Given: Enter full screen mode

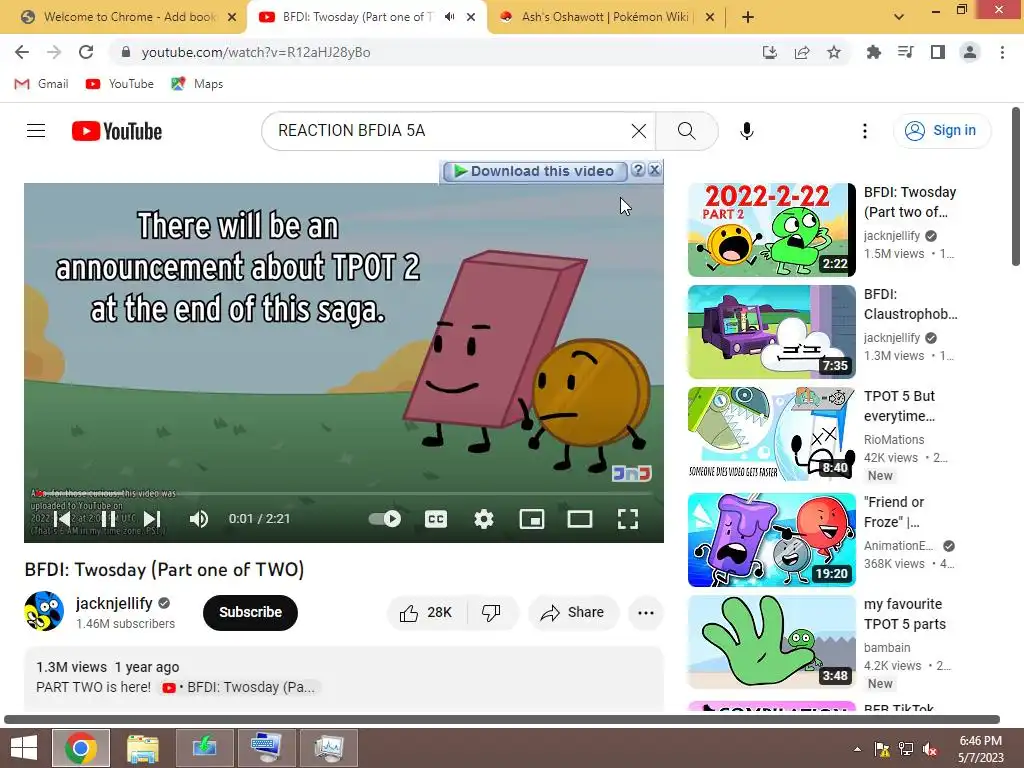Looking at the screenshot, I should [628, 519].
